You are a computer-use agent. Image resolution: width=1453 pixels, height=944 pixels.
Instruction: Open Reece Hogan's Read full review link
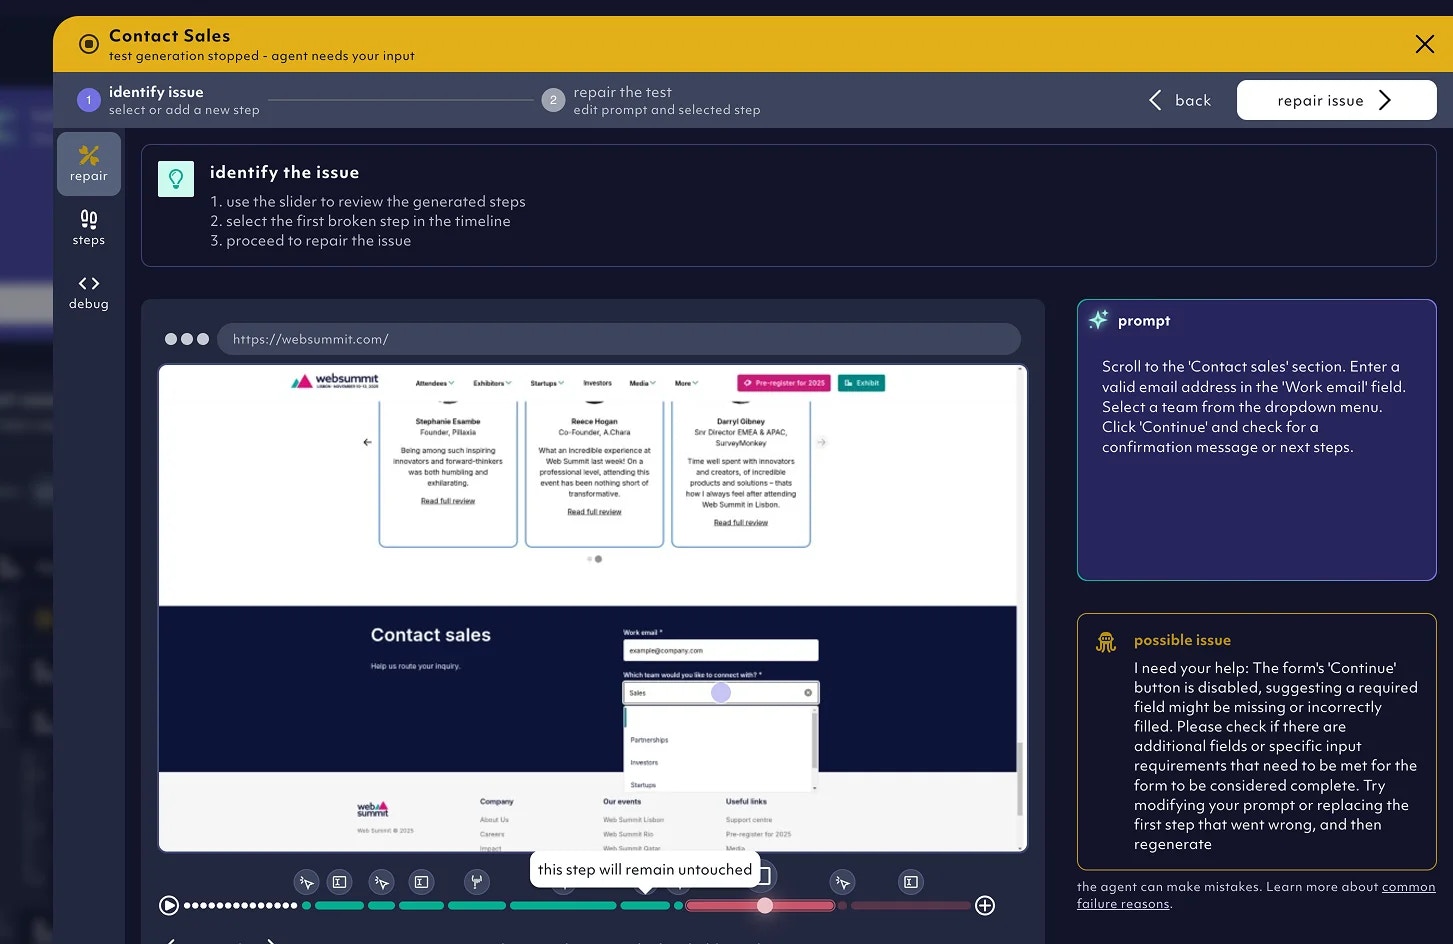tap(594, 512)
